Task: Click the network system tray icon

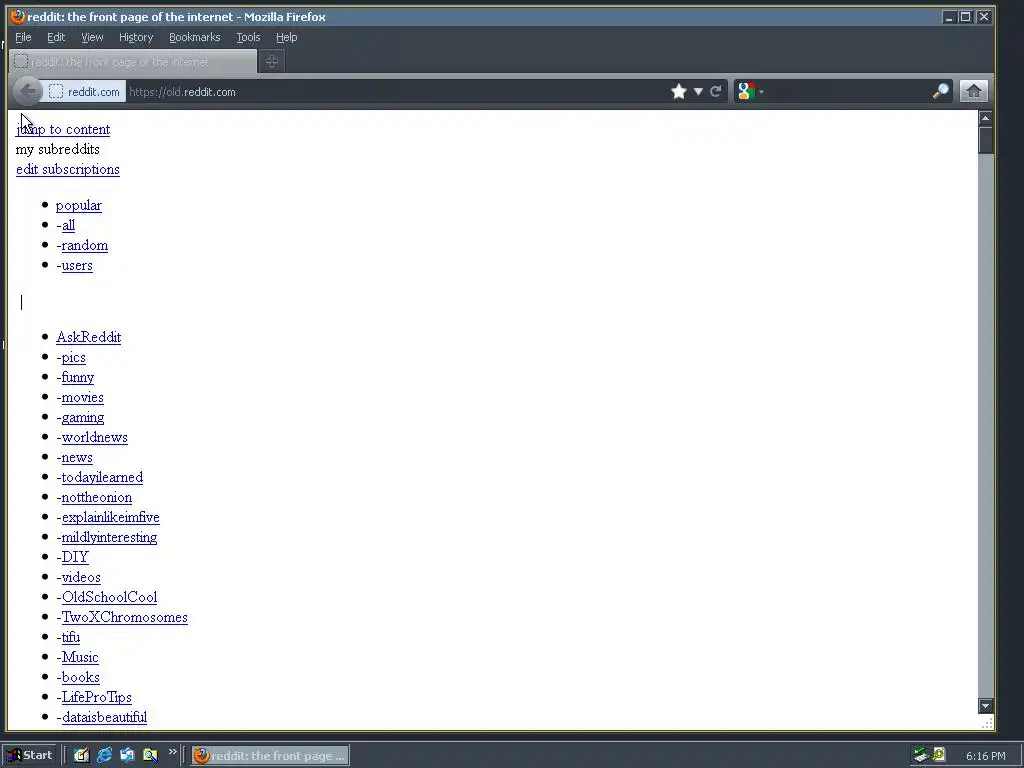Action: tap(921, 756)
